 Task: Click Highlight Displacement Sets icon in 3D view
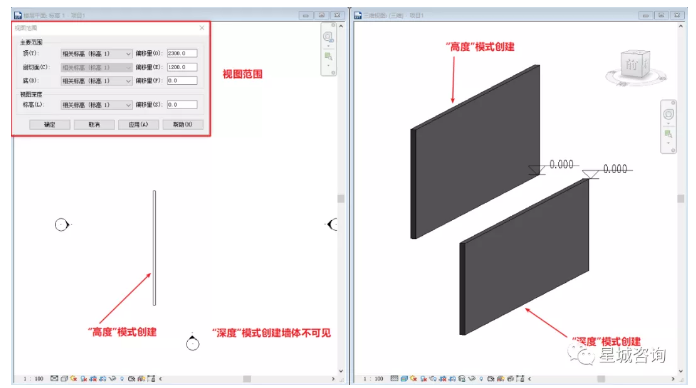click(510, 379)
